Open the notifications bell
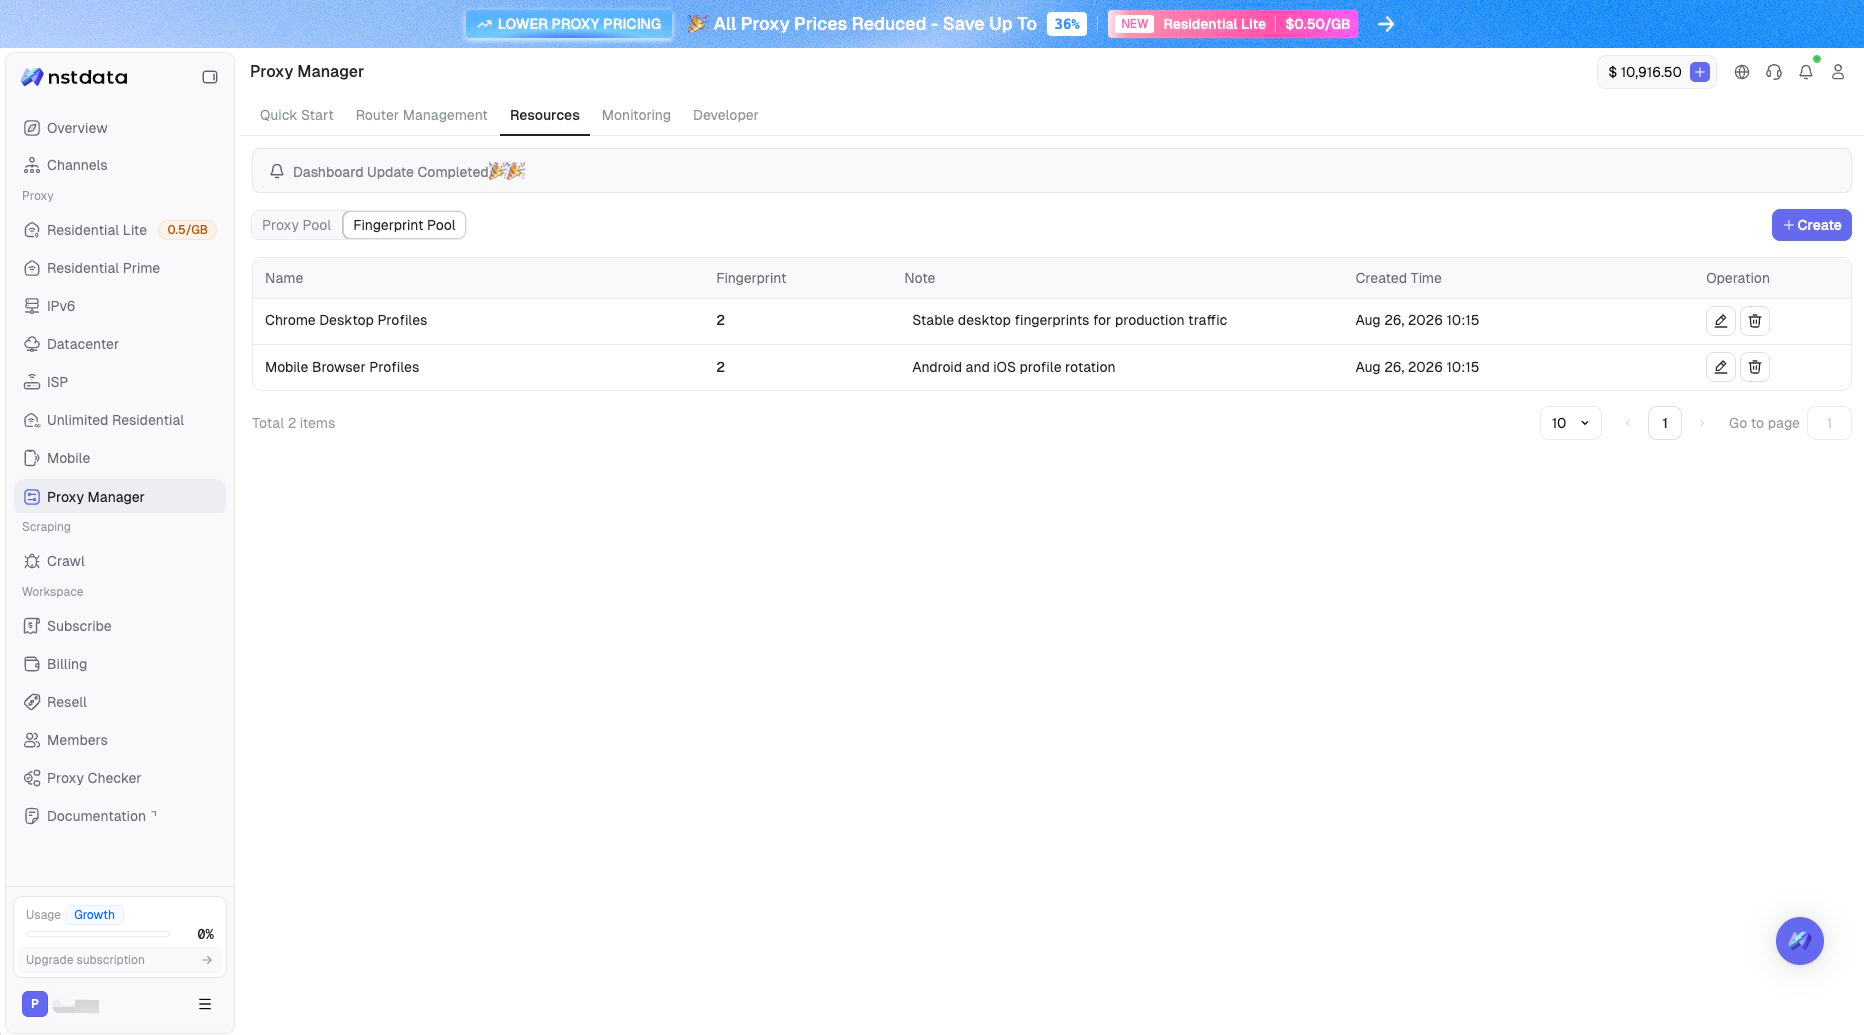 point(1806,72)
